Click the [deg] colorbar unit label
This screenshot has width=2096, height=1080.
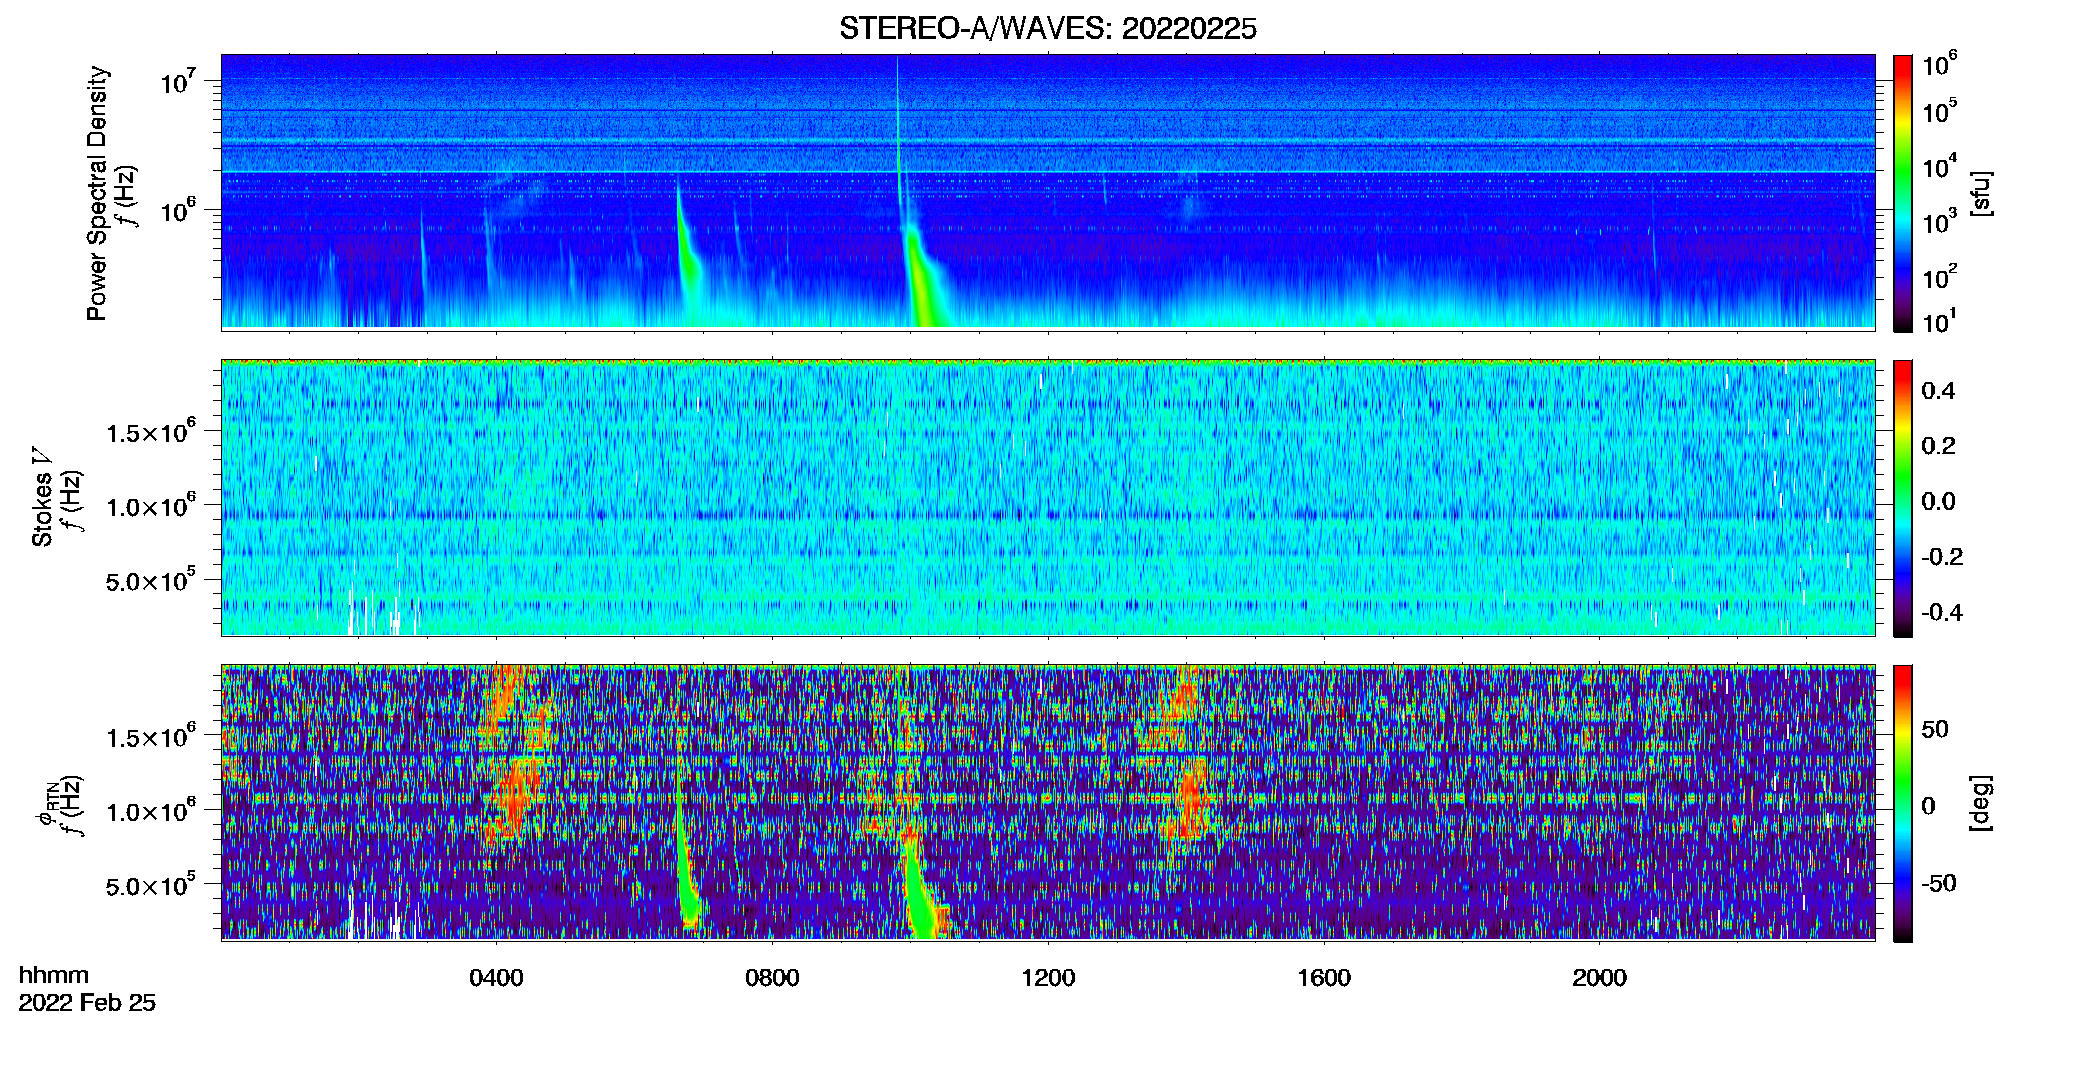1981,803
